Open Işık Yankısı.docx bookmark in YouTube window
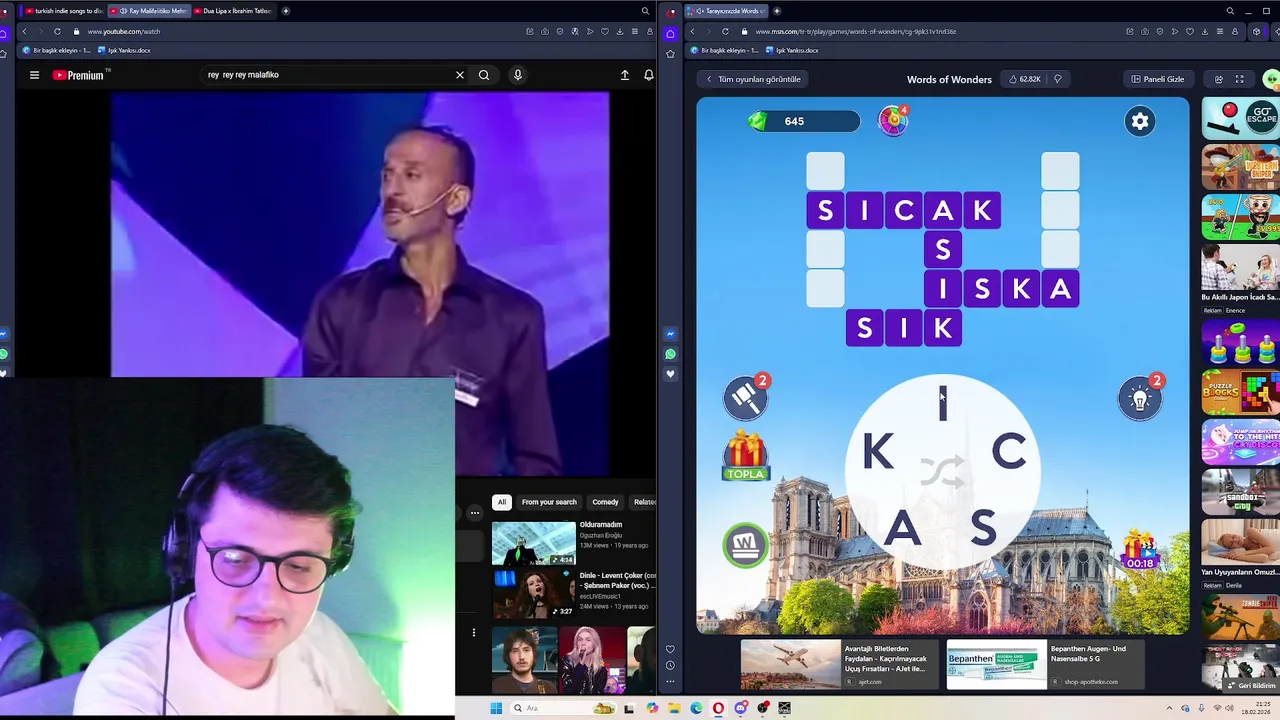 (125, 50)
